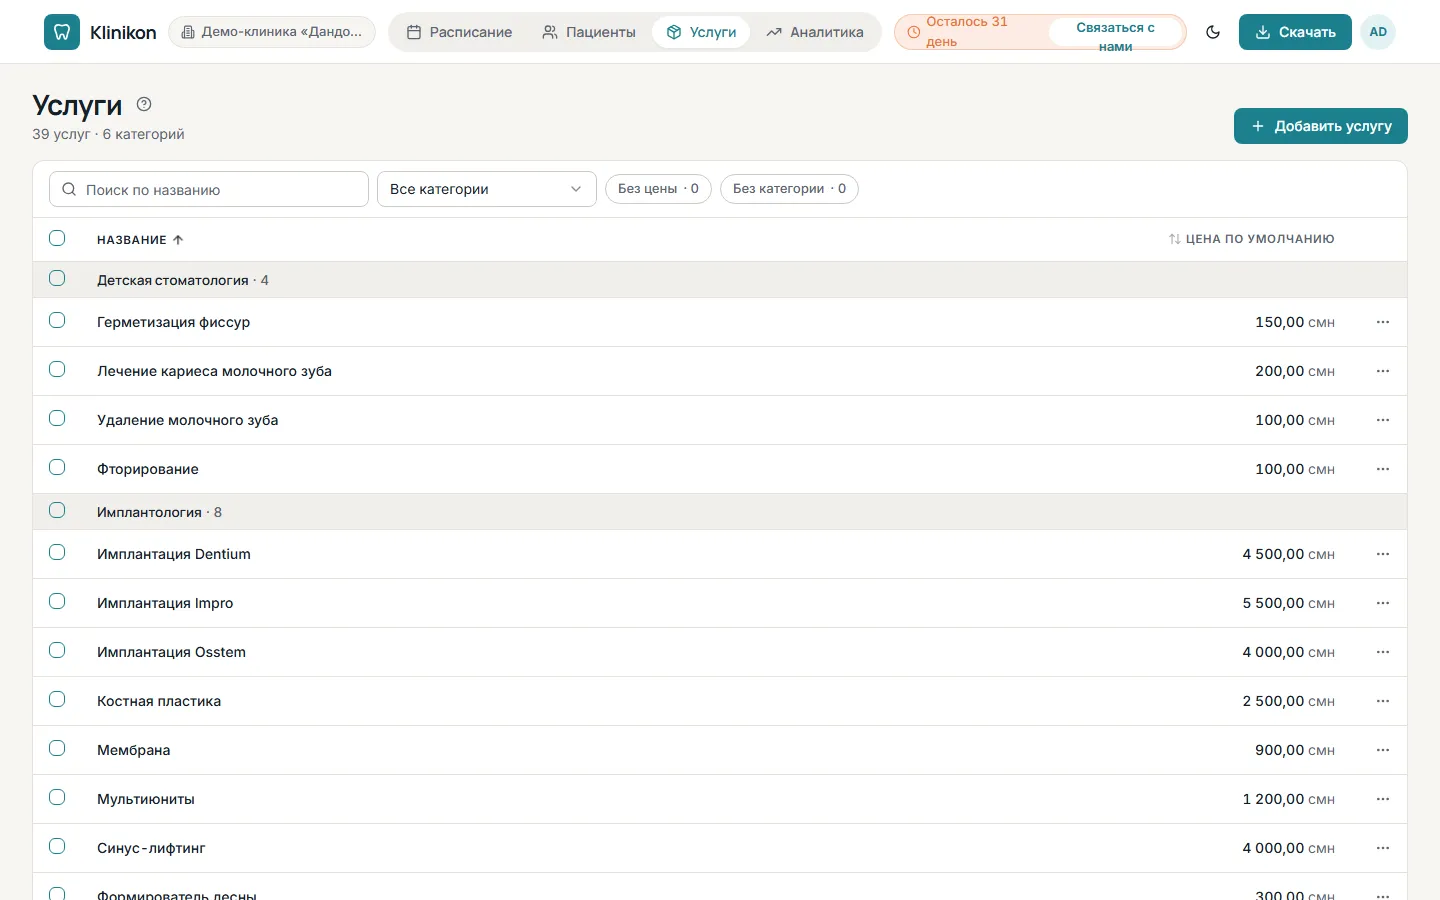Check the box for Имплантация Dentium
This screenshot has width=1440, height=900.
tap(57, 552)
